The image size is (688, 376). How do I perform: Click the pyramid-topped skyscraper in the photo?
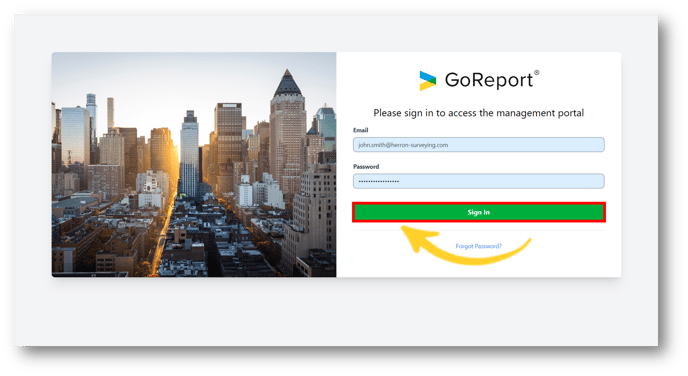[287, 127]
